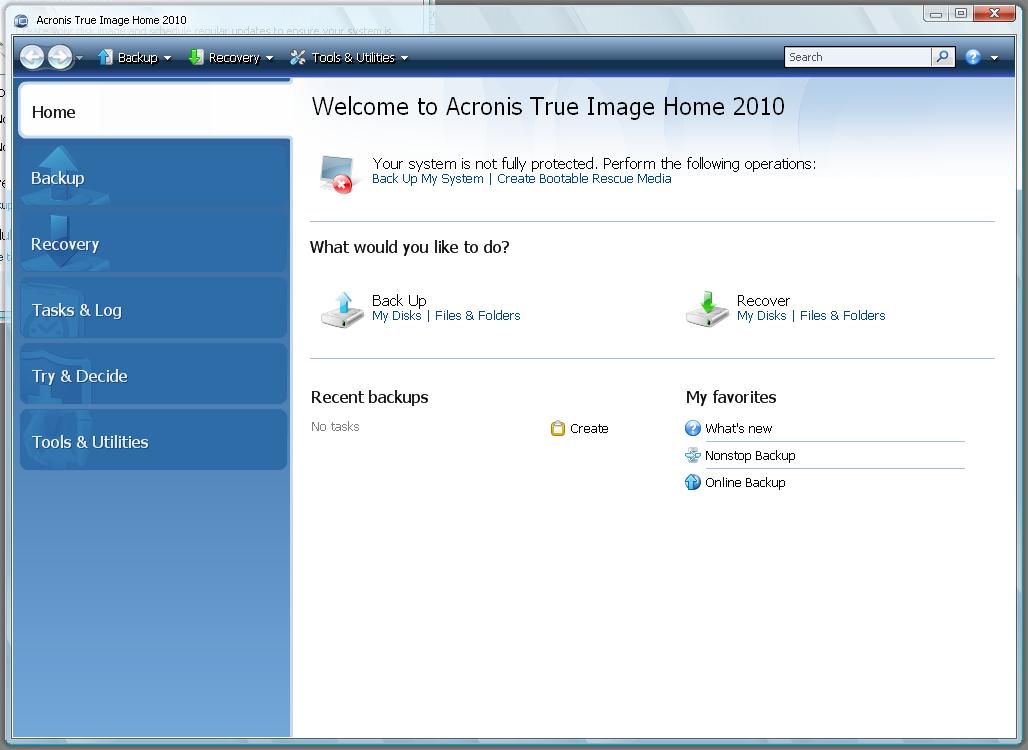Click the search magnifier button
This screenshot has width=1028, height=750.
point(943,57)
